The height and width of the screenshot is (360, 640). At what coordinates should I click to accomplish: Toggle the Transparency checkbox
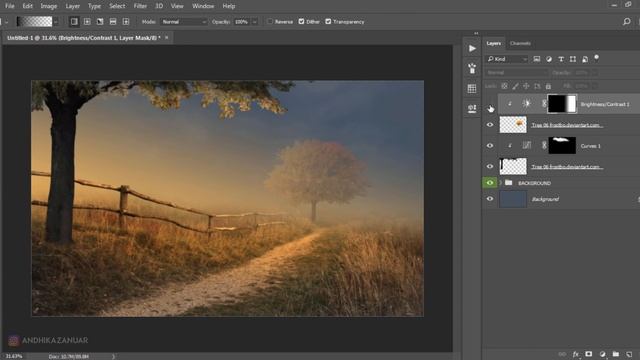point(328,22)
